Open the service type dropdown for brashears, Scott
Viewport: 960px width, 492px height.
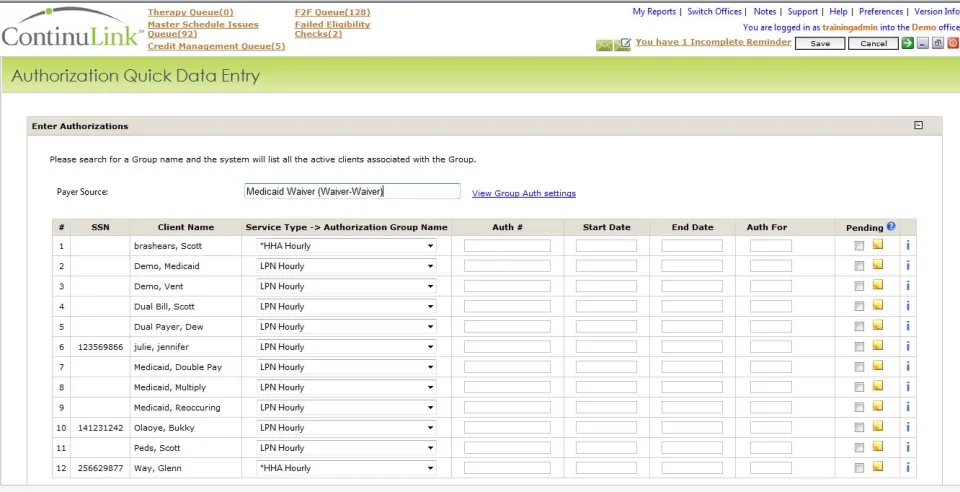pyautogui.click(x=347, y=246)
